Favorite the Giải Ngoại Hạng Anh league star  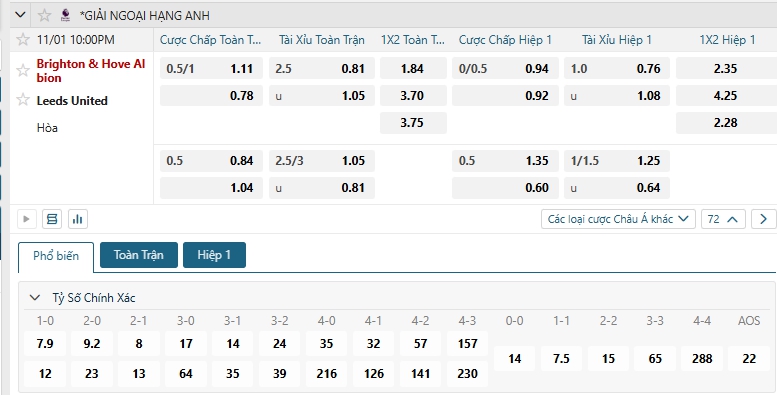pyautogui.click(x=45, y=15)
